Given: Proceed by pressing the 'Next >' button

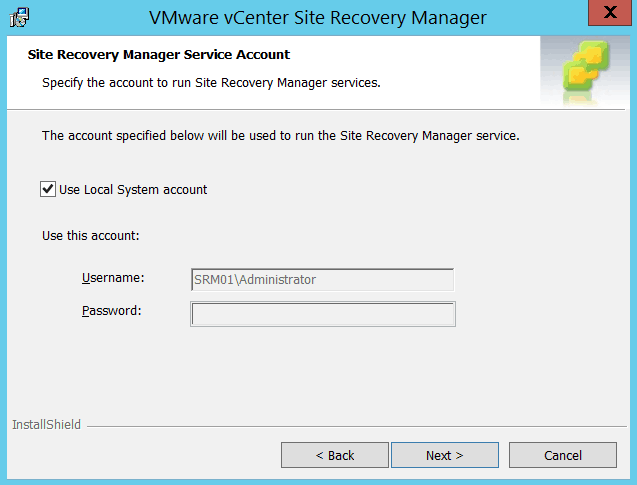Looking at the screenshot, I should [444, 455].
